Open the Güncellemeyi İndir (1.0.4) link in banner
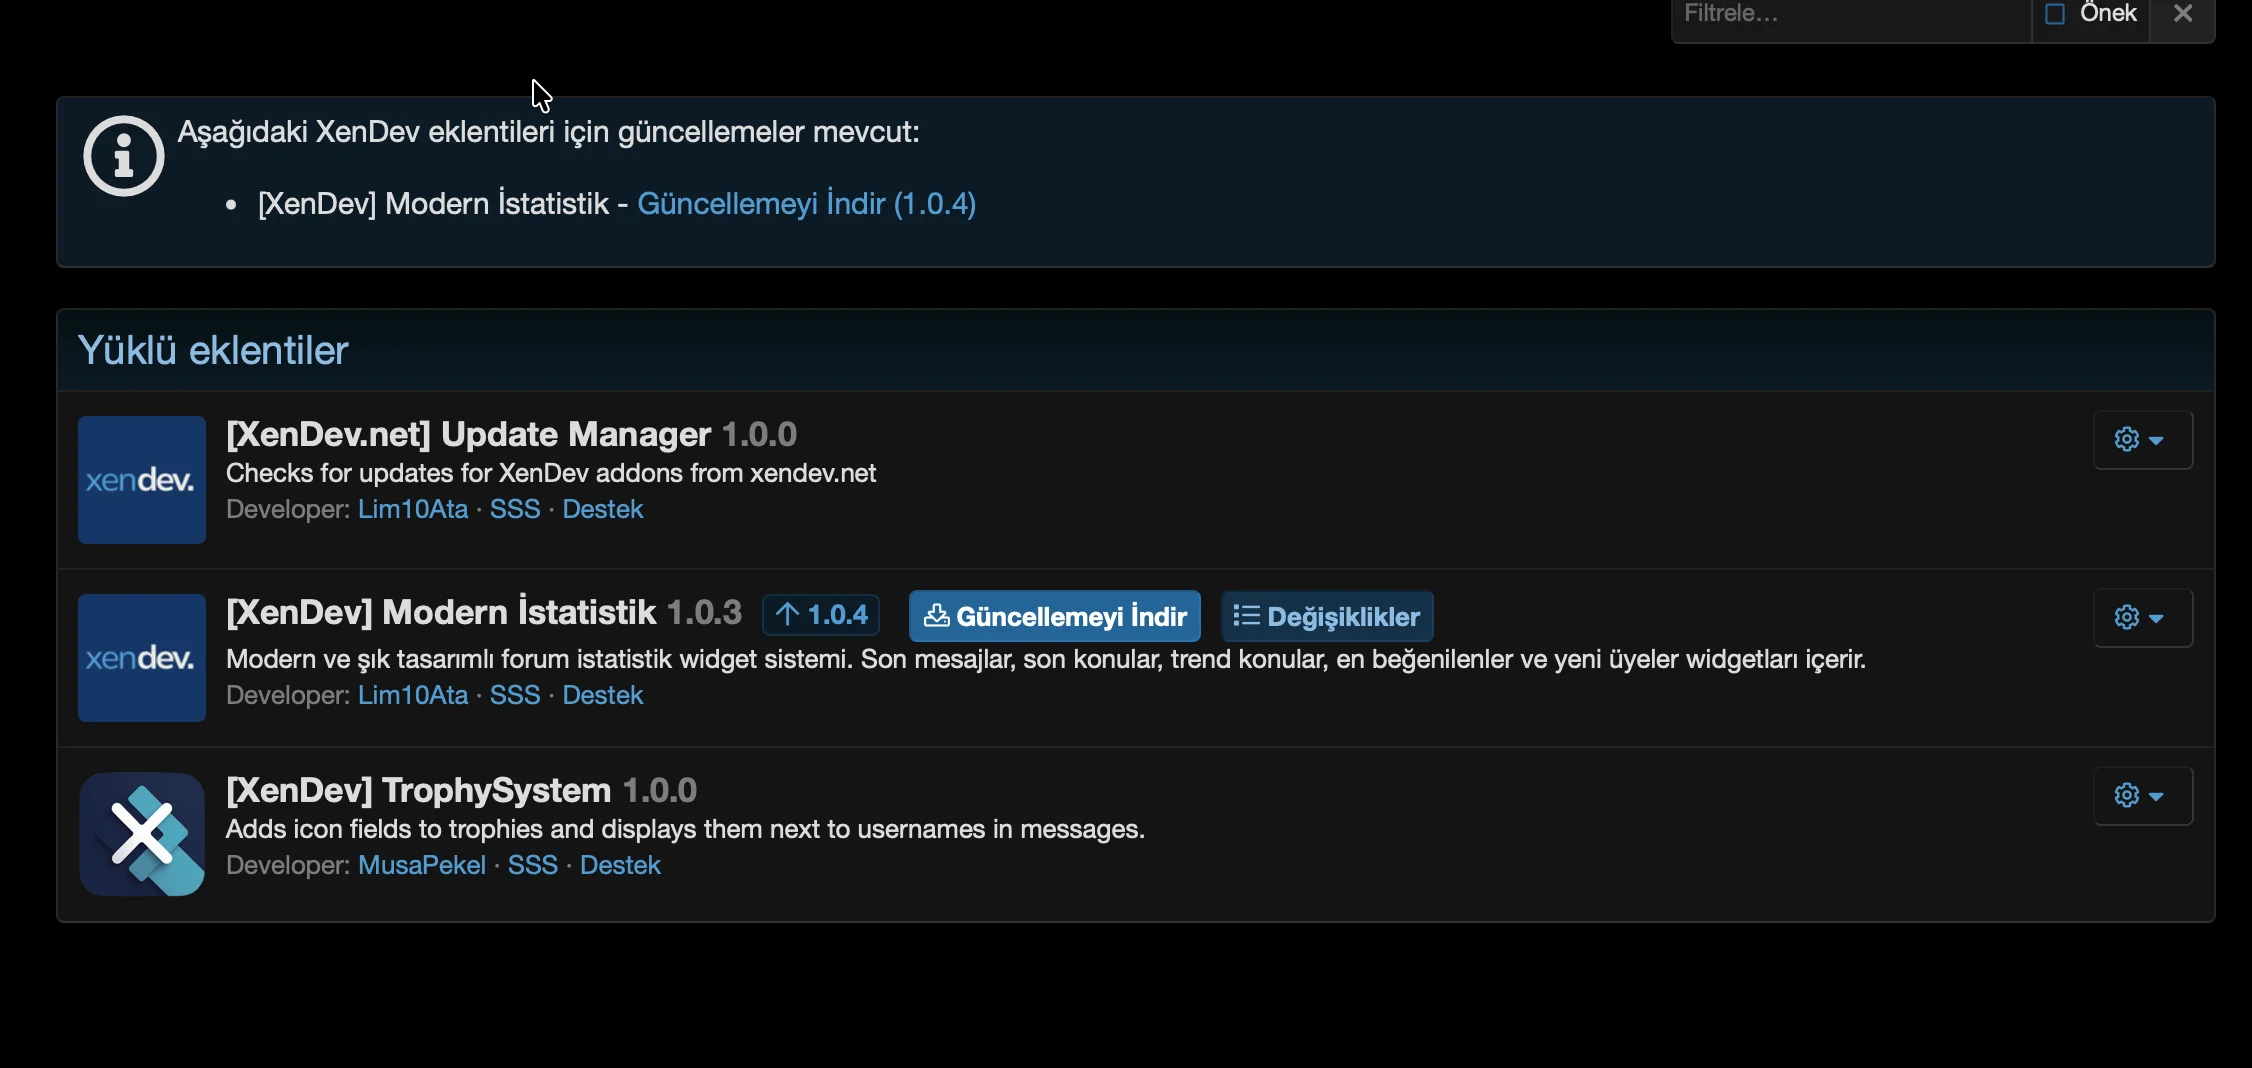The height and width of the screenshot is (1068, 2252). (806, 204)
